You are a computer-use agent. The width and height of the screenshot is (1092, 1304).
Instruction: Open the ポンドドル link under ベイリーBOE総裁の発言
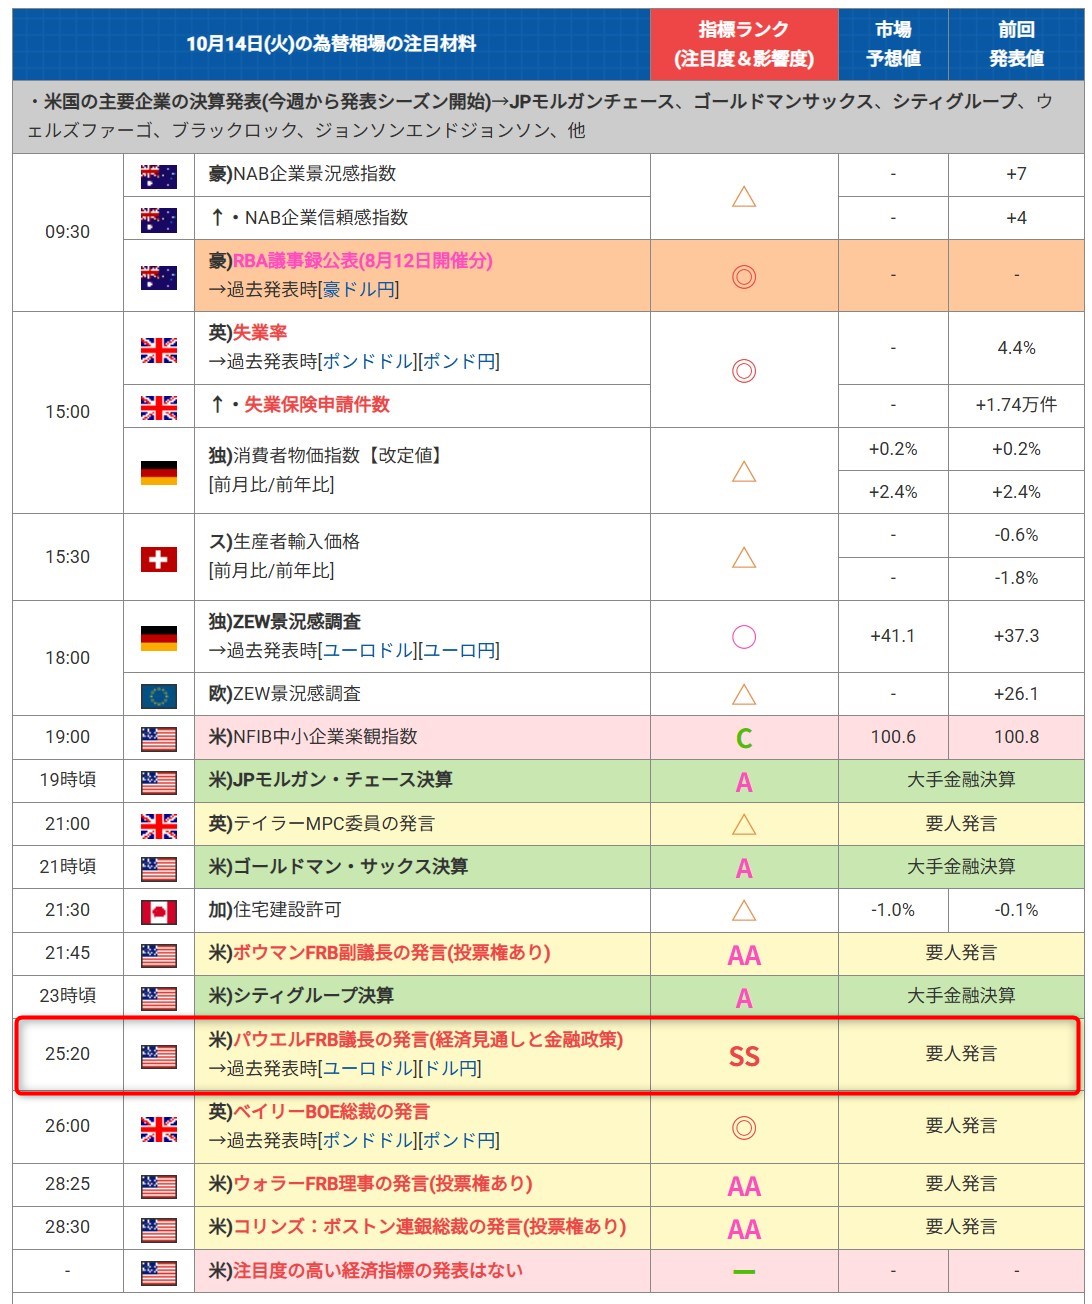(368, 1141)
